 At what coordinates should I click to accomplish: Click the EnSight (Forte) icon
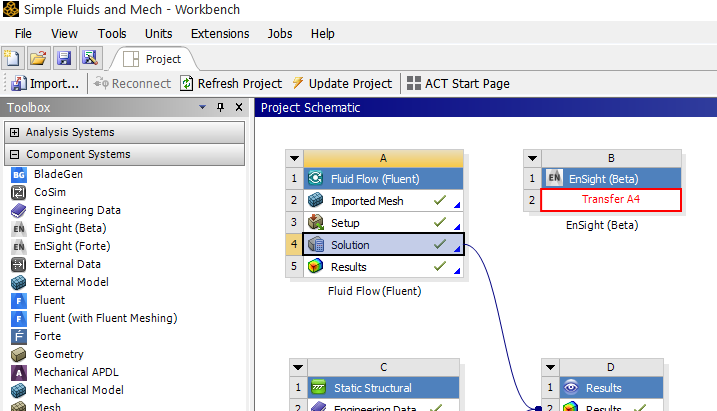(x=19, y=246)
